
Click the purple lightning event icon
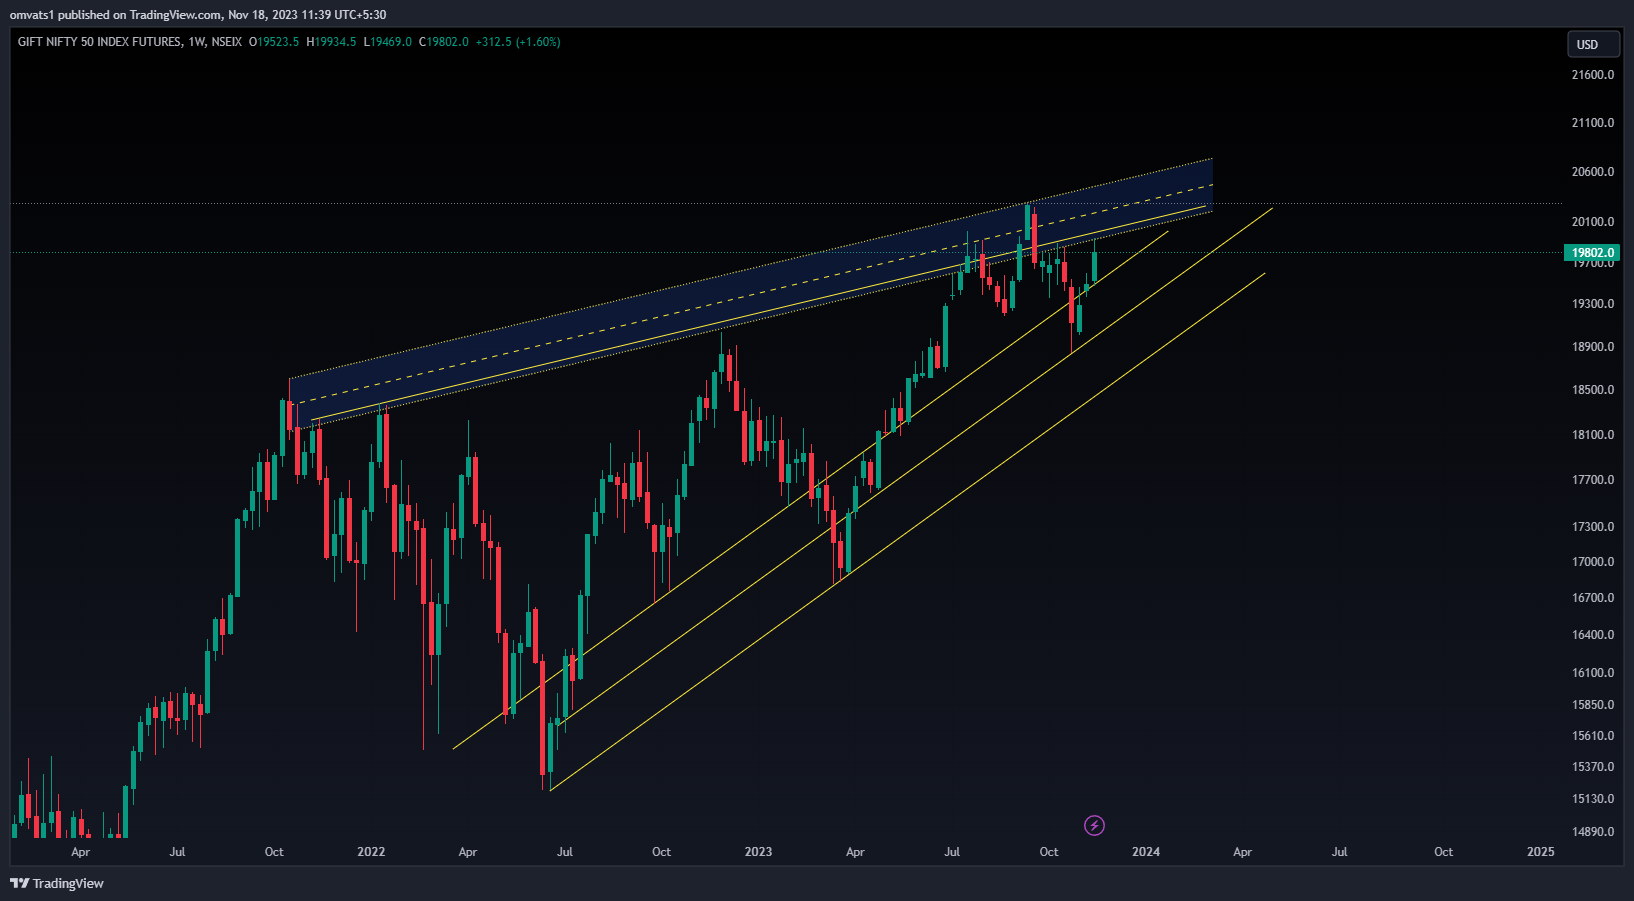point(1094,825)
